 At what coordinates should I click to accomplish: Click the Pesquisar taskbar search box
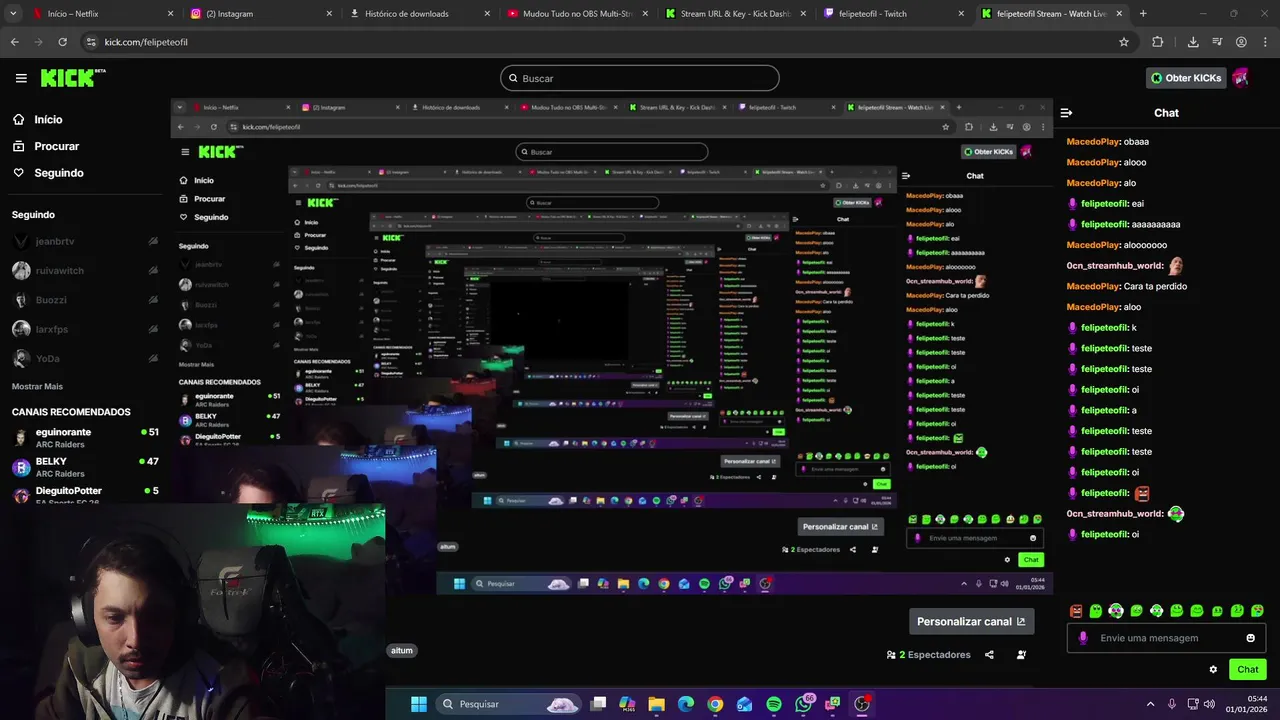[508, 704]
